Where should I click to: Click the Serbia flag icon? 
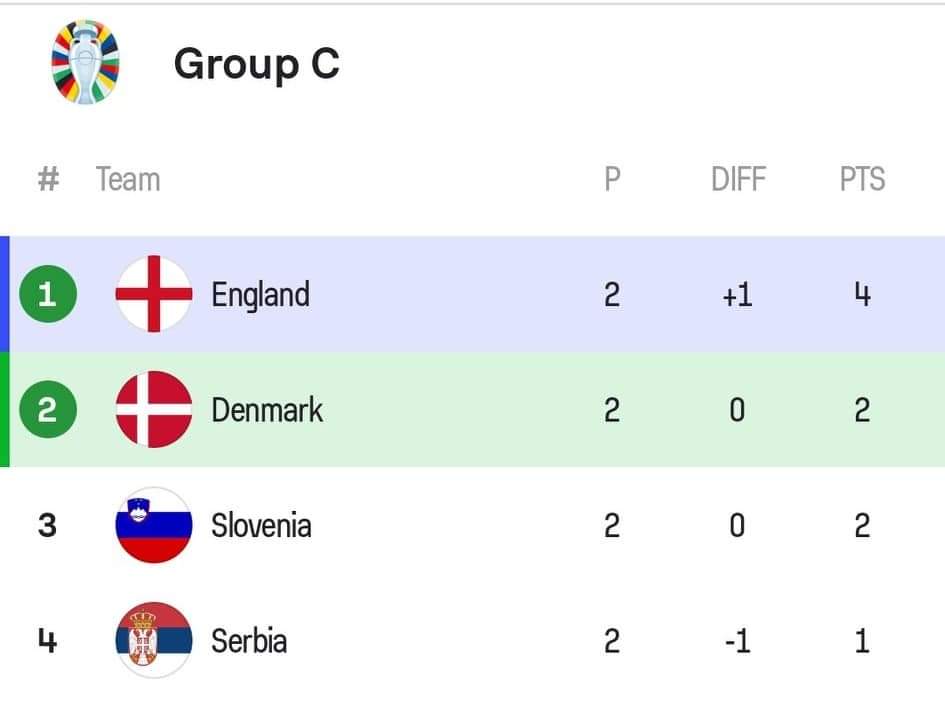pyautogui.click(x=153, y=640)
